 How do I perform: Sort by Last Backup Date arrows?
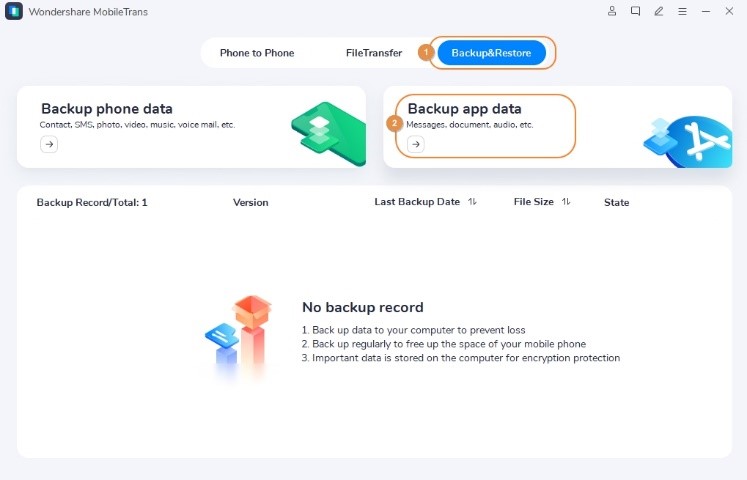pos(472,202)
